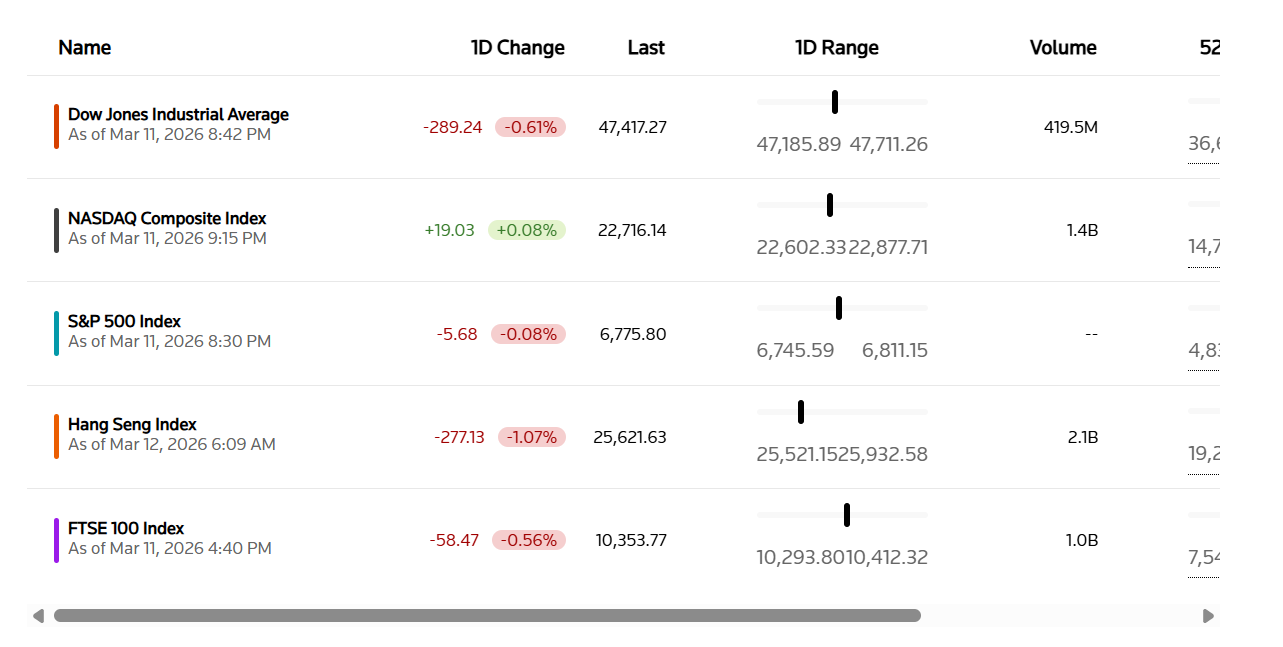Click the truncated 52-week column header
The height and width of the screenshot is (647, 1283).
[x=1209, y=47]
